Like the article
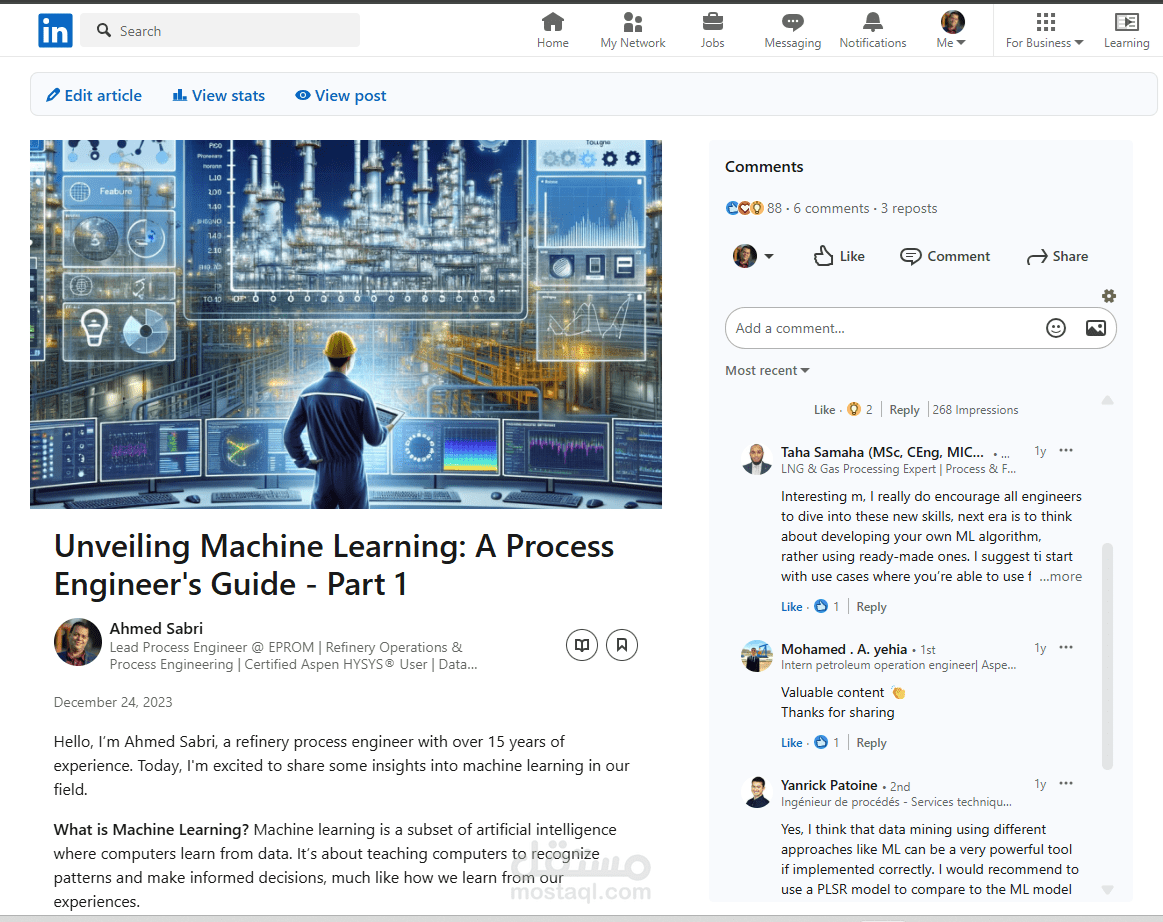This screenshot has height=922, width=1163. pyautogui.click(x=840, y=256)
